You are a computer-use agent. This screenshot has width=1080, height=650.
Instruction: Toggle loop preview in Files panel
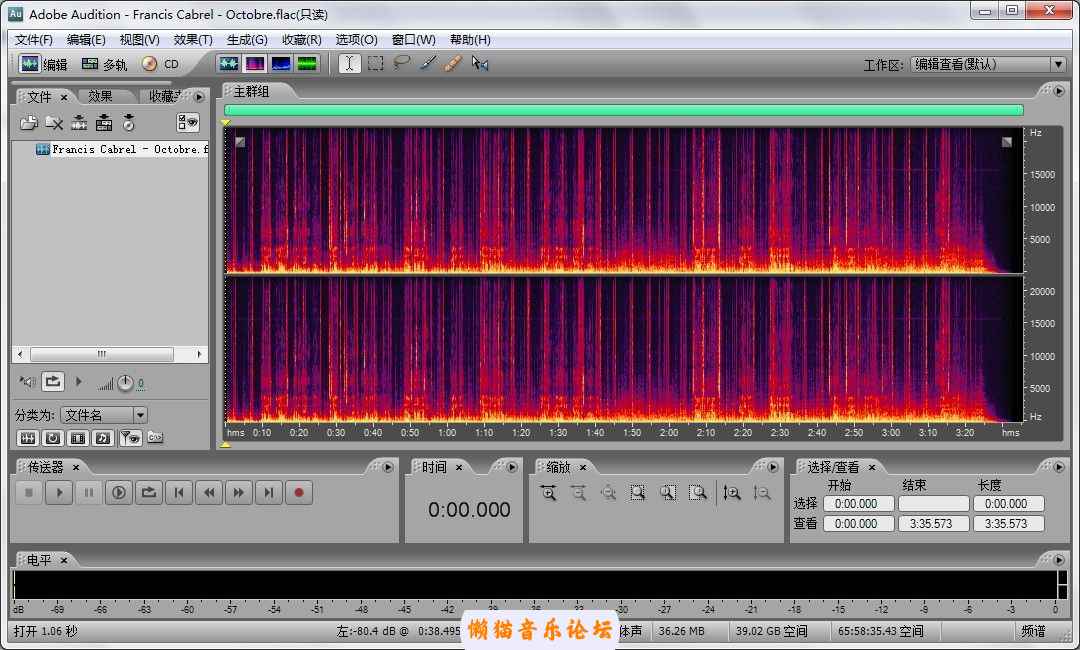click(52, 381)
